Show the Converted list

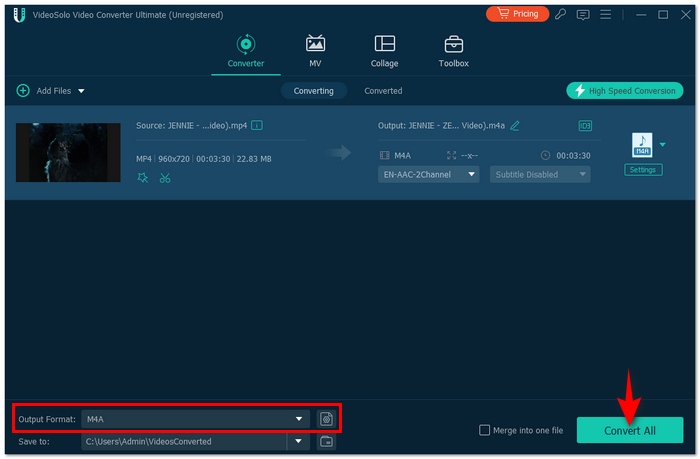(x=383, y=91)
